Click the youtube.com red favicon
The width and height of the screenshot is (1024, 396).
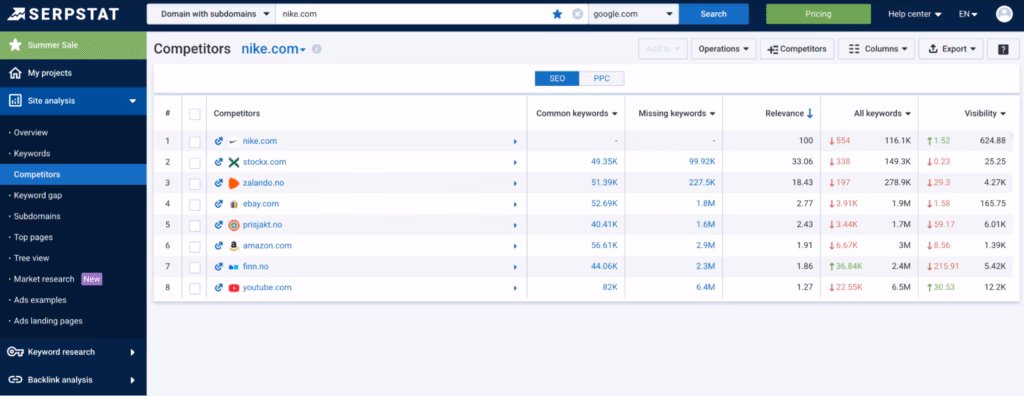tap(234, 288)
